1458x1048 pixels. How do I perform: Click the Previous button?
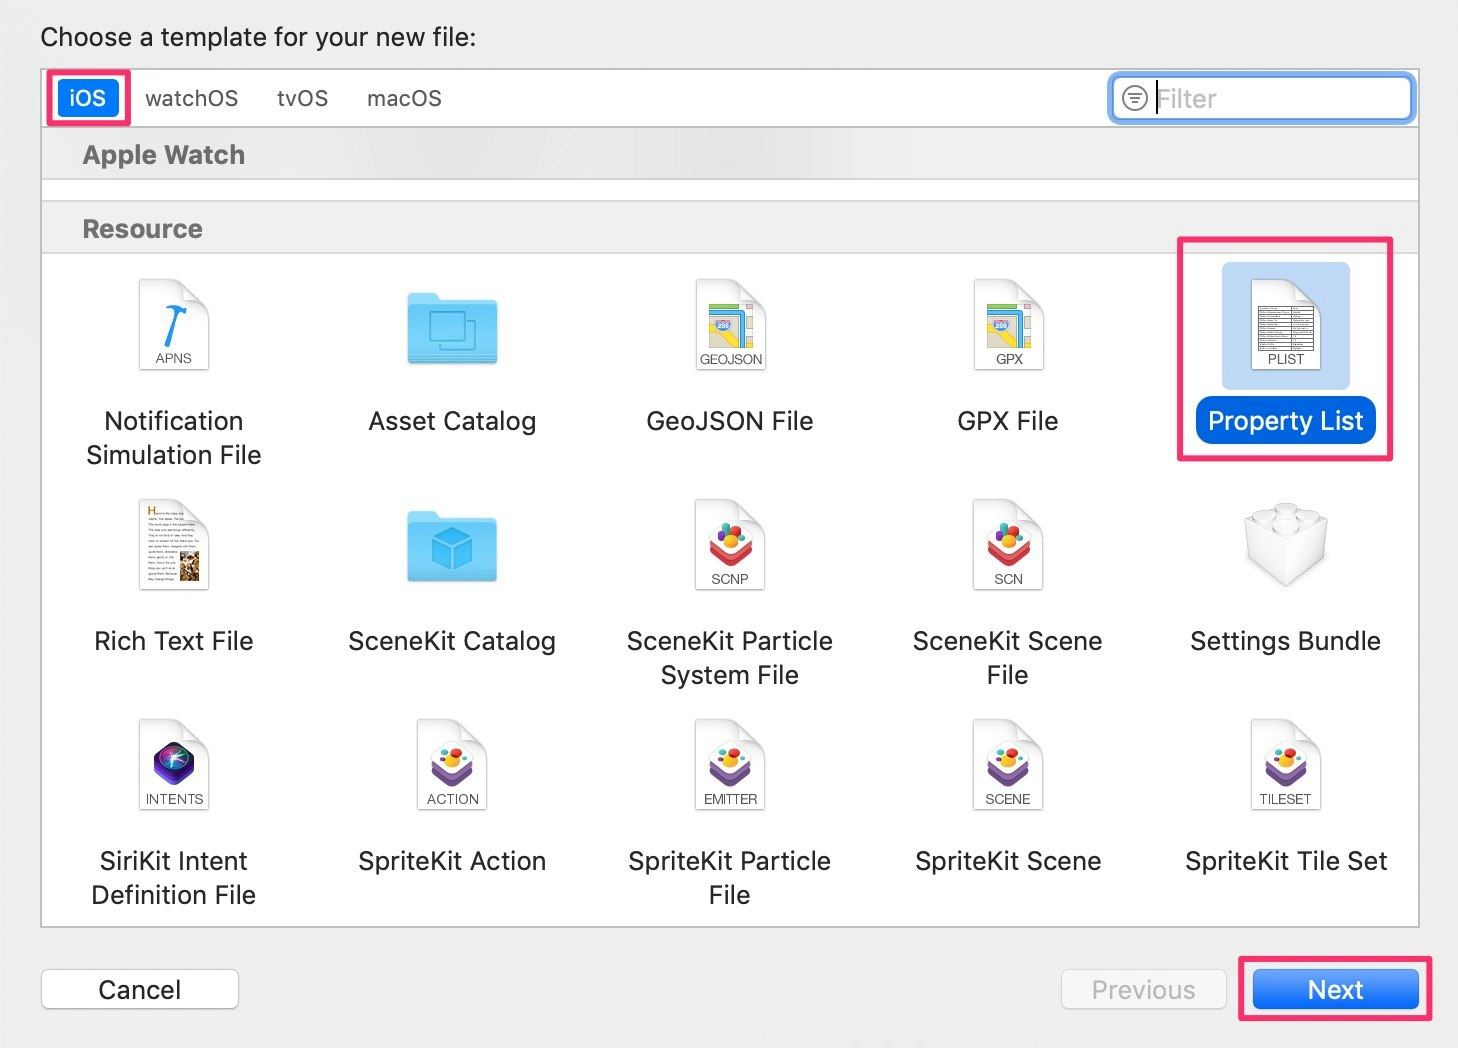[x=1144, y=989]
